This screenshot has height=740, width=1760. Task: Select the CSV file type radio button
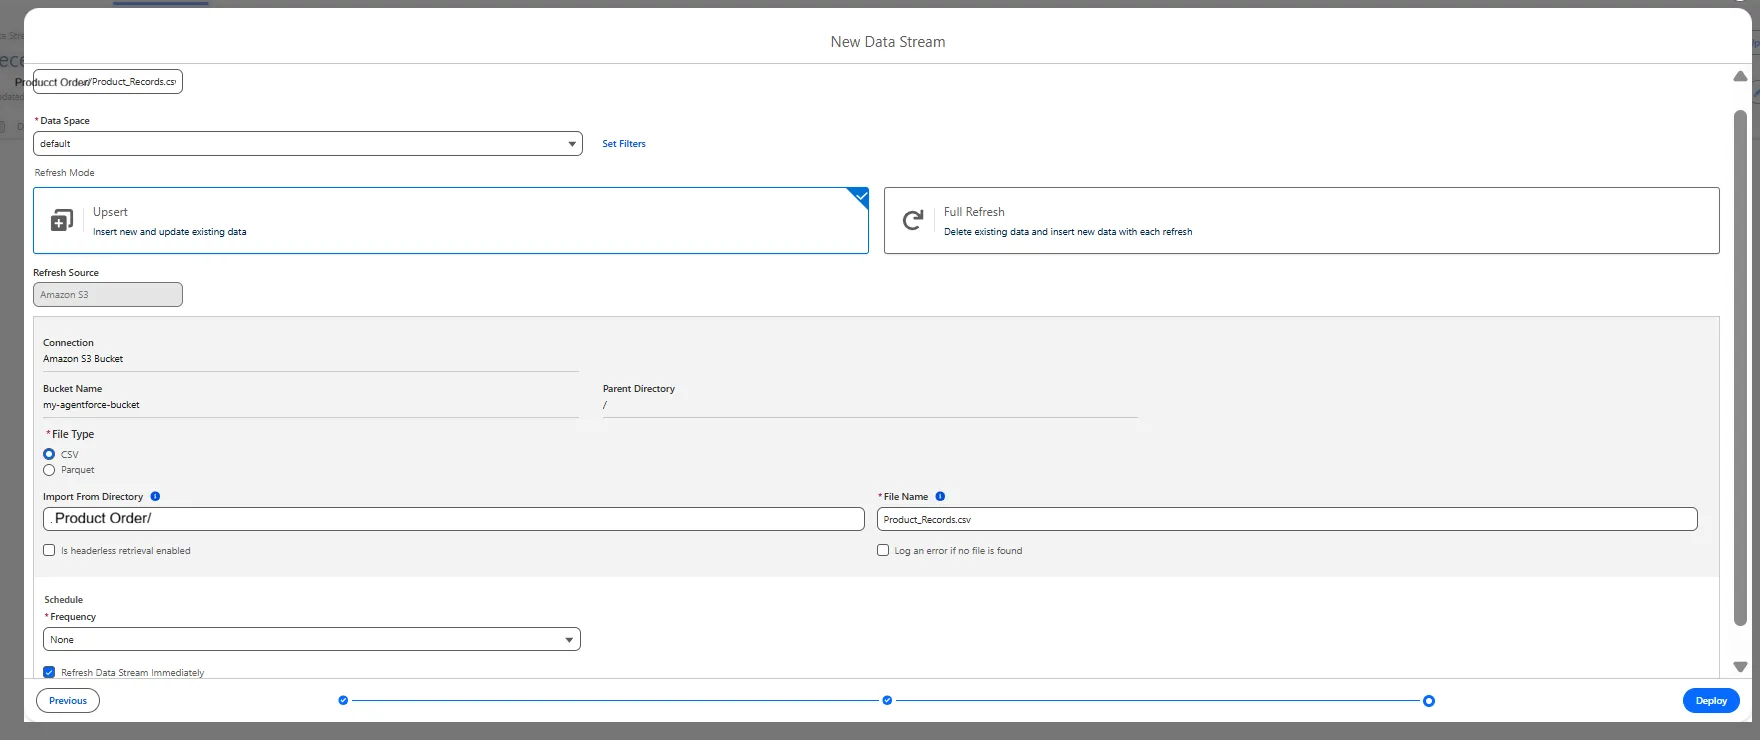click(x=49, y=454)
